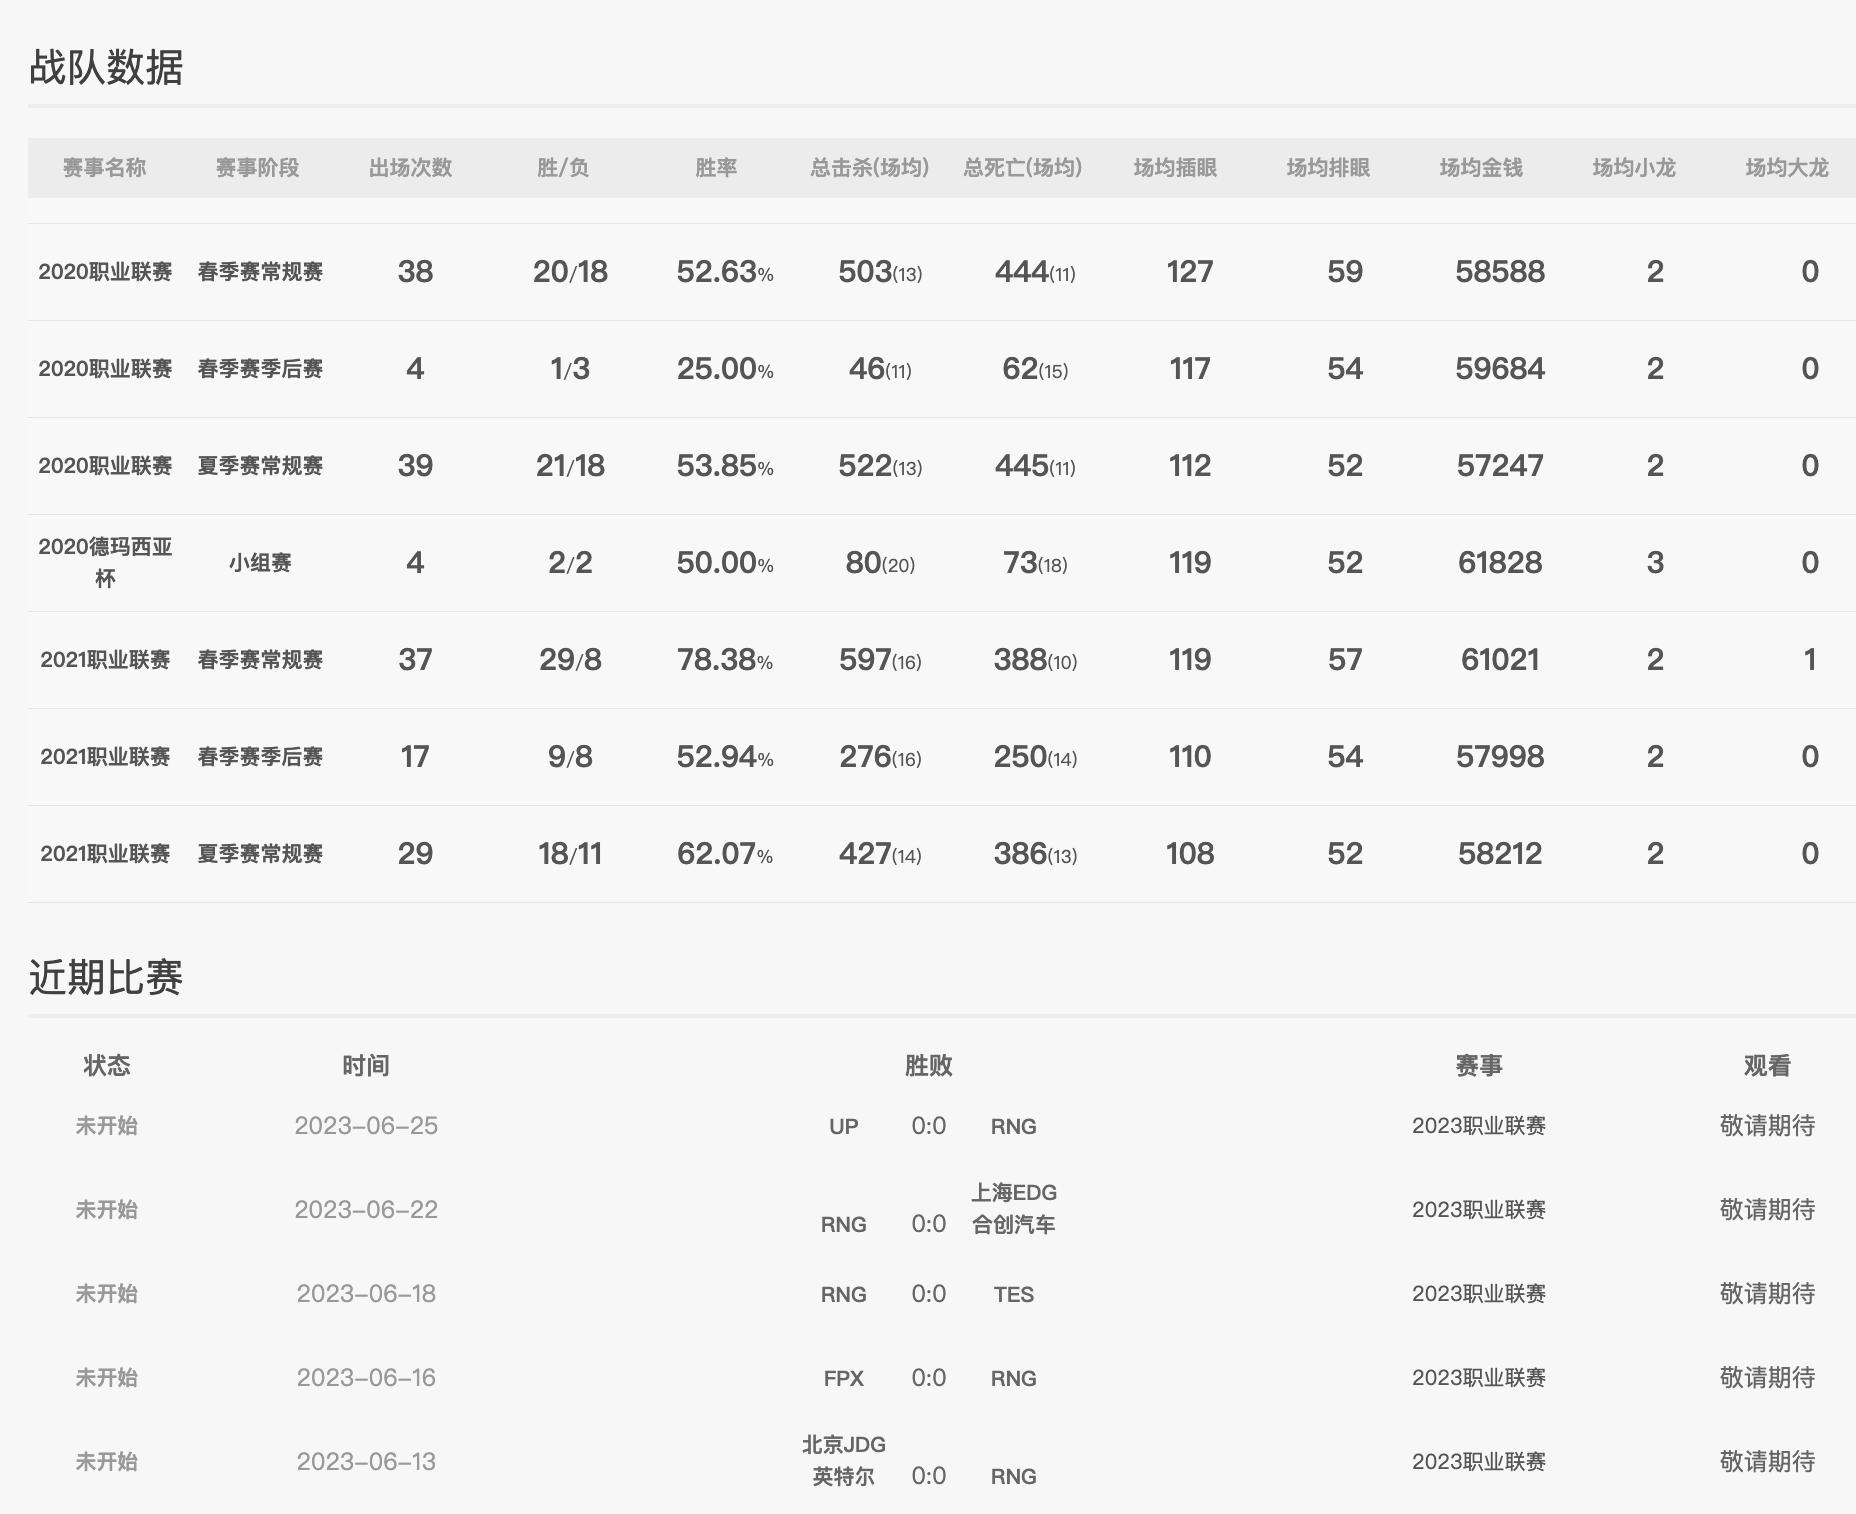This screenshot has width=1856, height=1514.
Task: Click the 2020职业联赛 春季赛季后赛 entry
Action: click(x=105, y=368)
